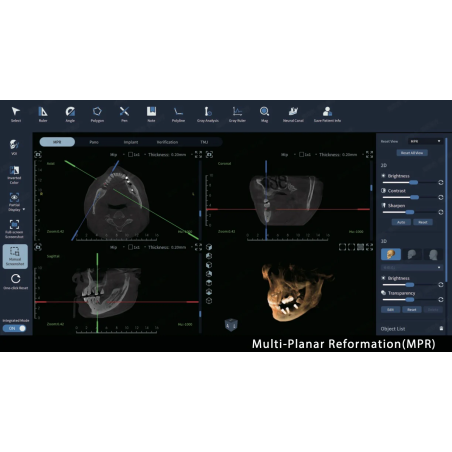The width and height of the screenshot is (452, 452).
Task: Reset the Contrast slider value
Action: [x=441, y=197]
